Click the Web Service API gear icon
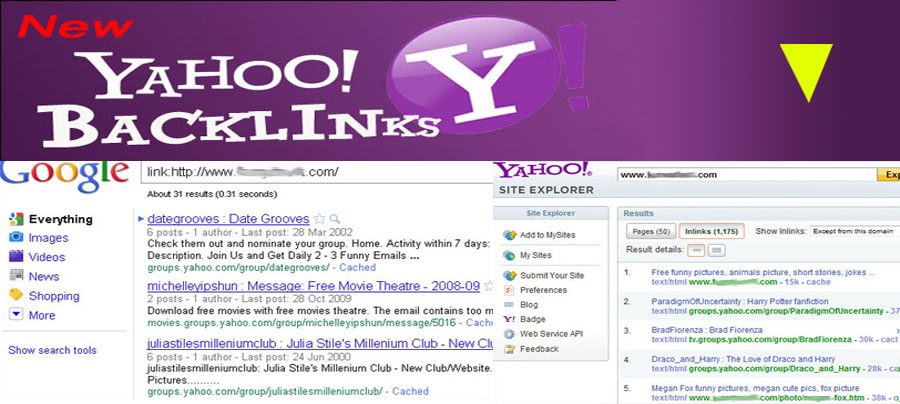Viewport: 900px width, 404px height. (509, 334)
